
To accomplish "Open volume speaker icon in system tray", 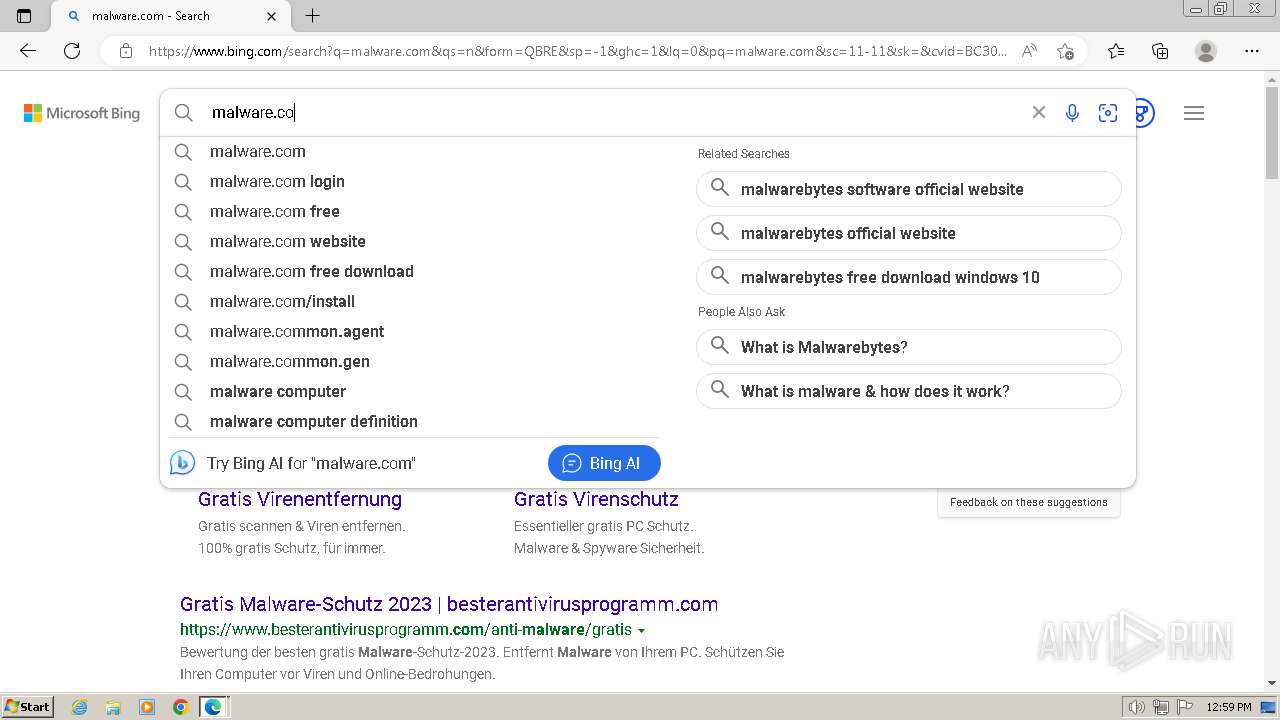I will [x=1136, y=707].
